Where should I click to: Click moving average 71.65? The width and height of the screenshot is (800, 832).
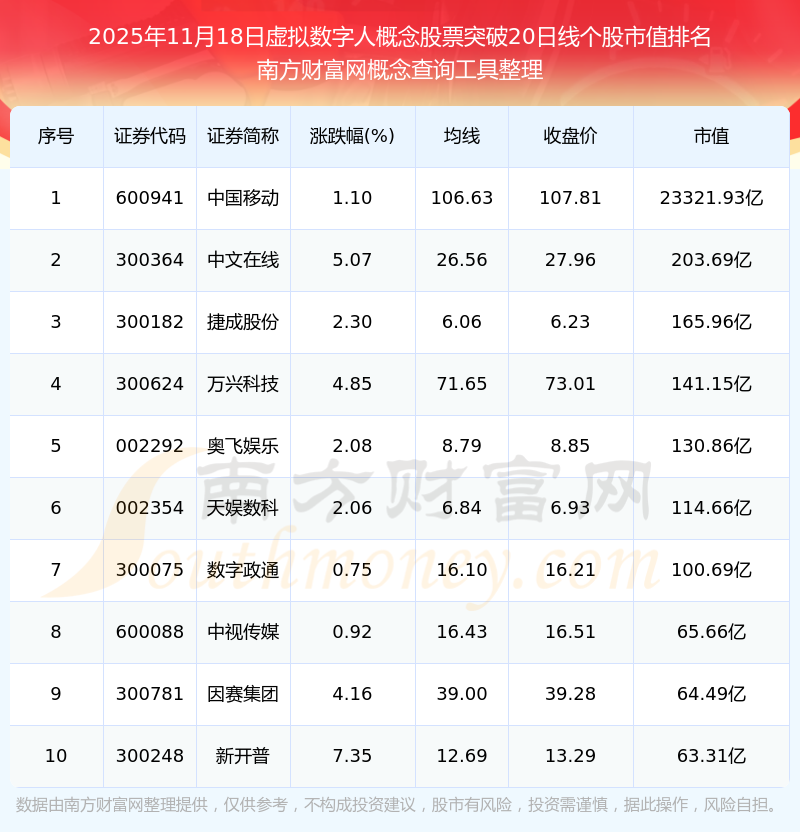click(462, 384)
